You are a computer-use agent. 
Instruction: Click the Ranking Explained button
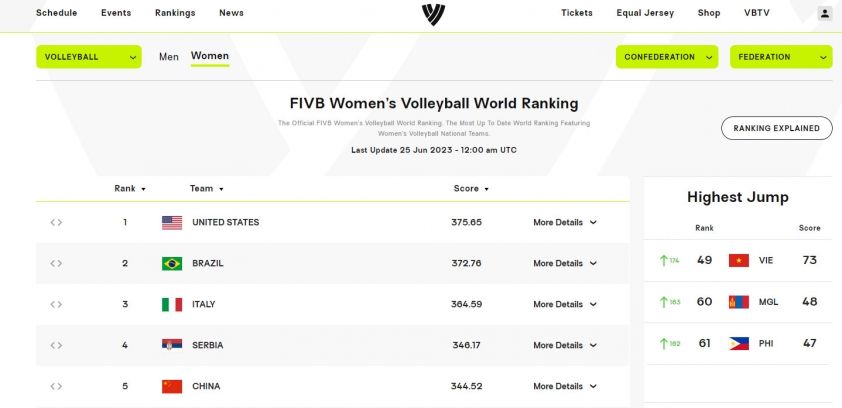point(776,128)
